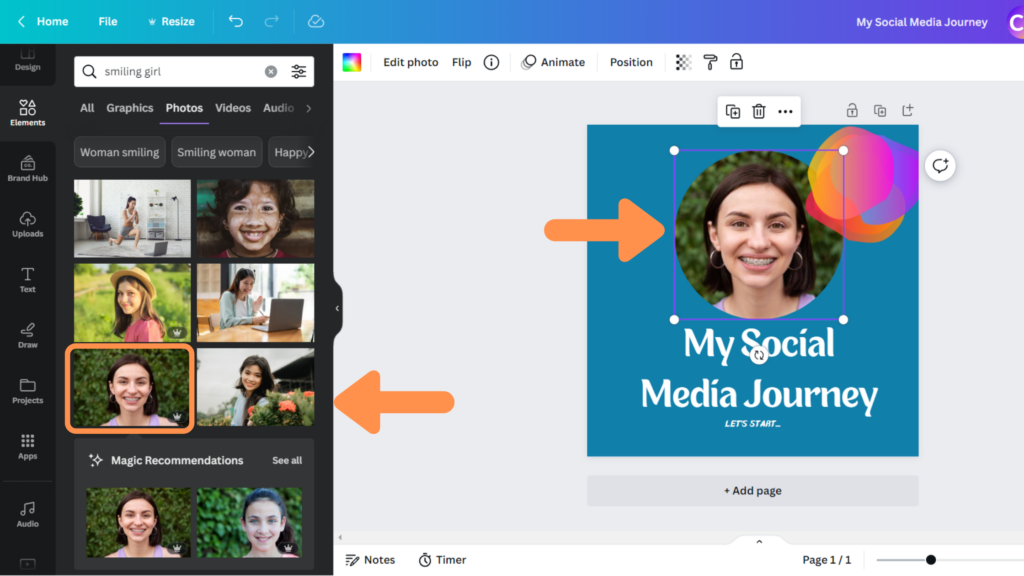Click the Flip button
The image size is (1024, 576).
pyautogui.click(x=461, y=62)
